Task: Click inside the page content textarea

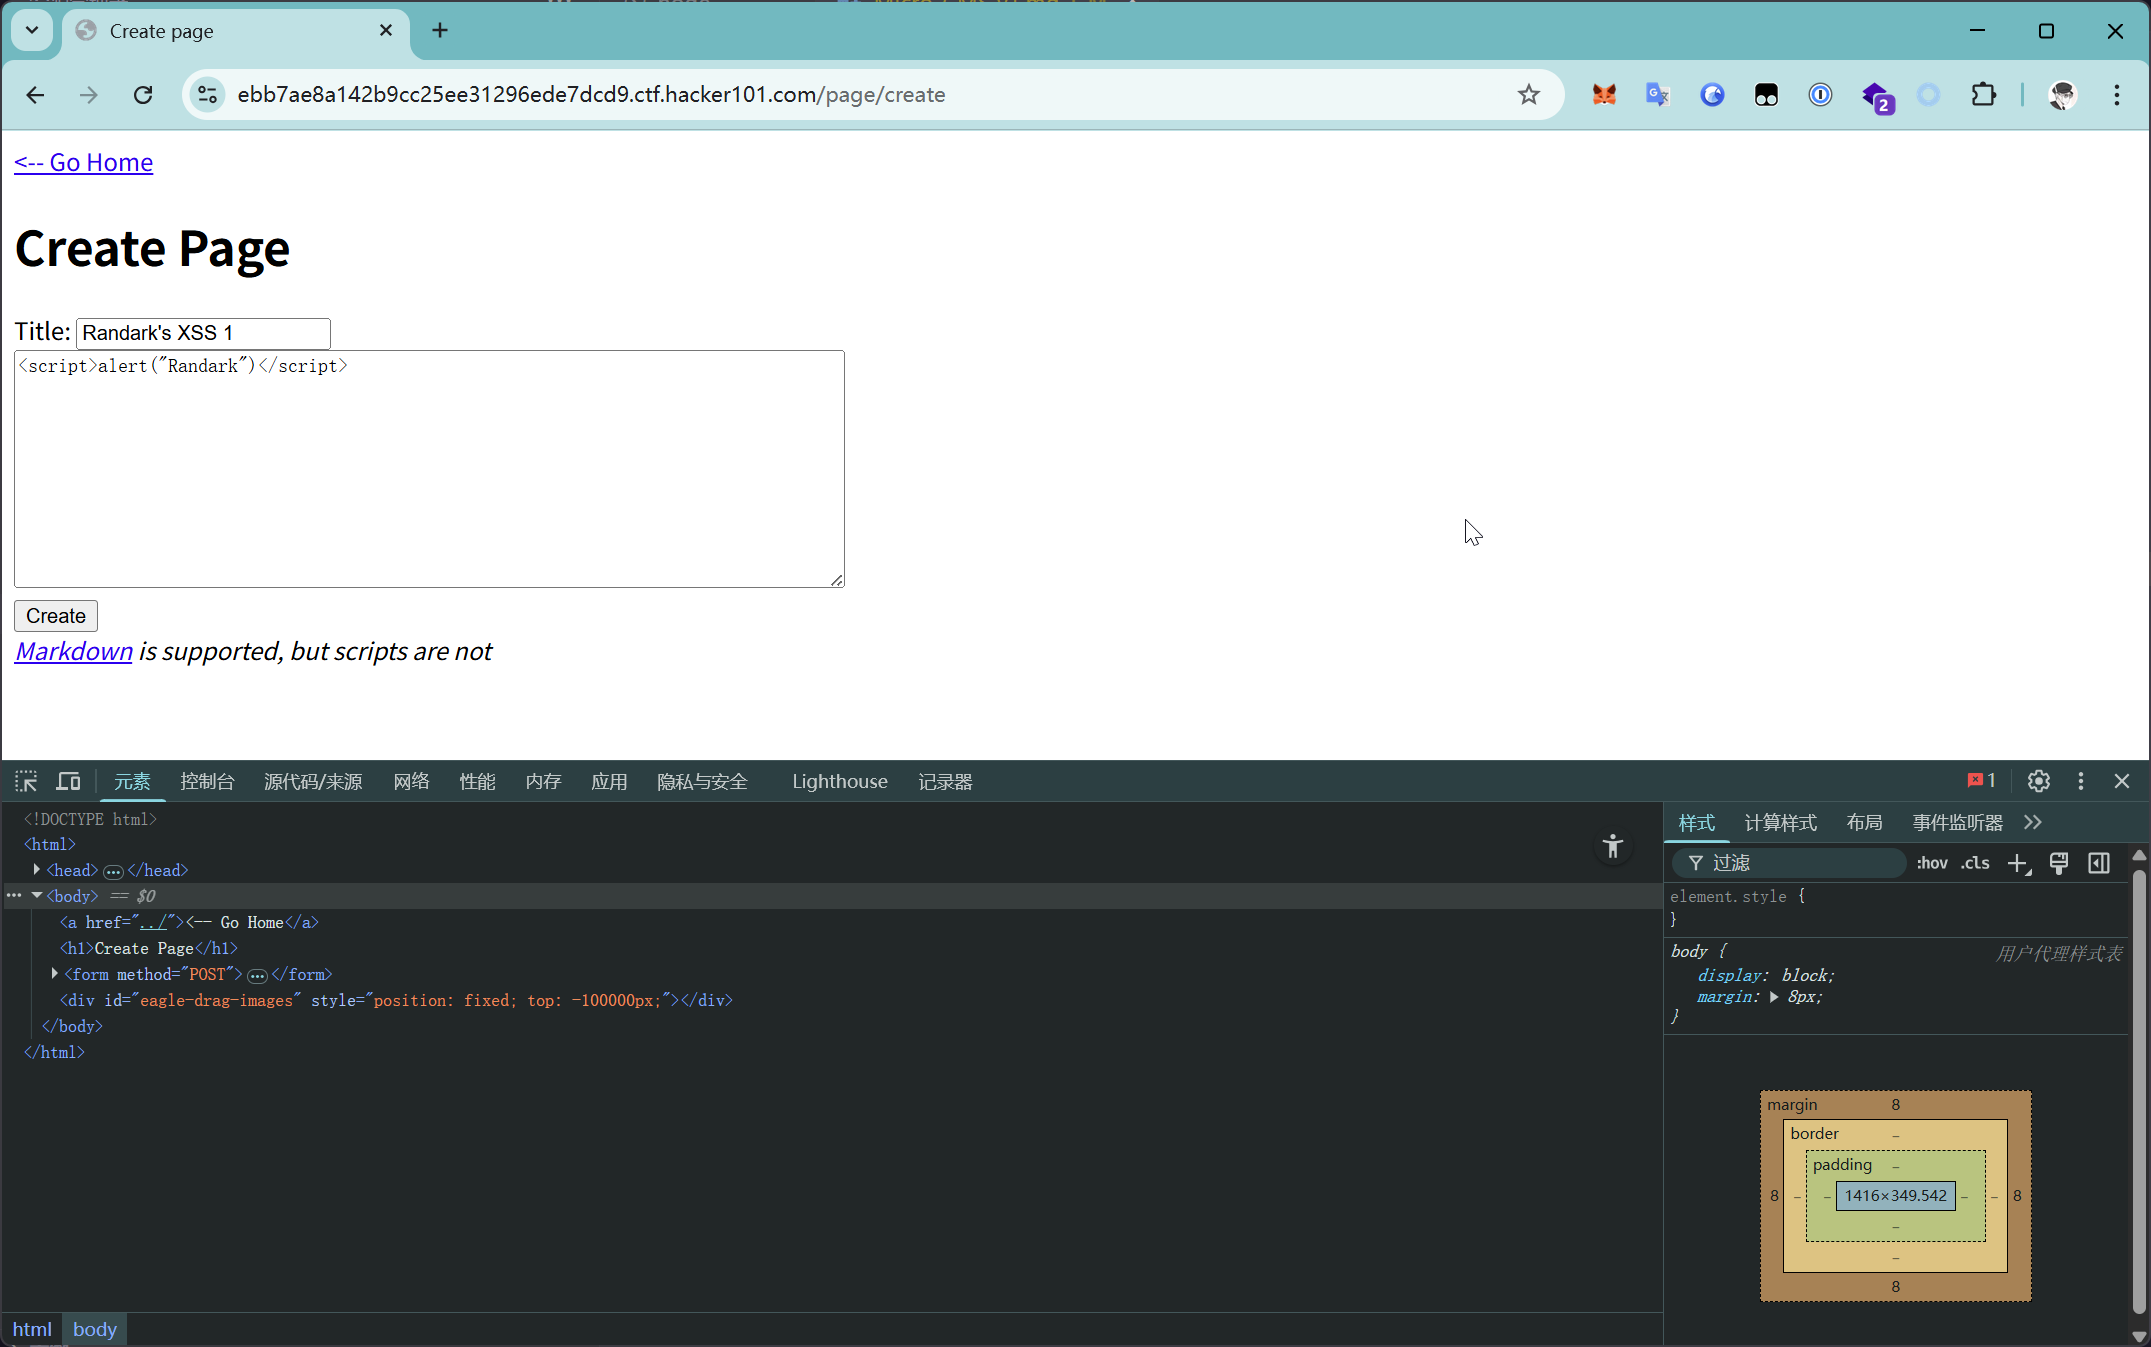Action: point(429,469)
